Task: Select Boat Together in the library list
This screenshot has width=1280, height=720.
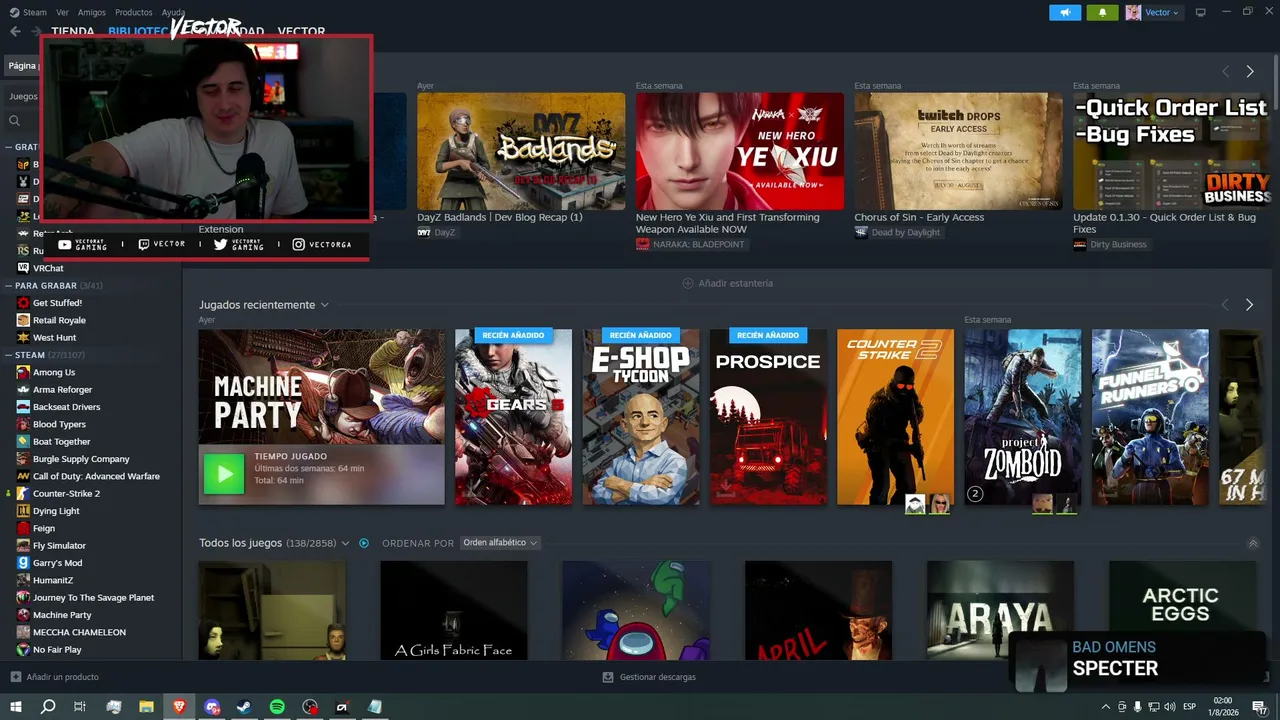Action: pyautogui.click(x=62, y=441)
